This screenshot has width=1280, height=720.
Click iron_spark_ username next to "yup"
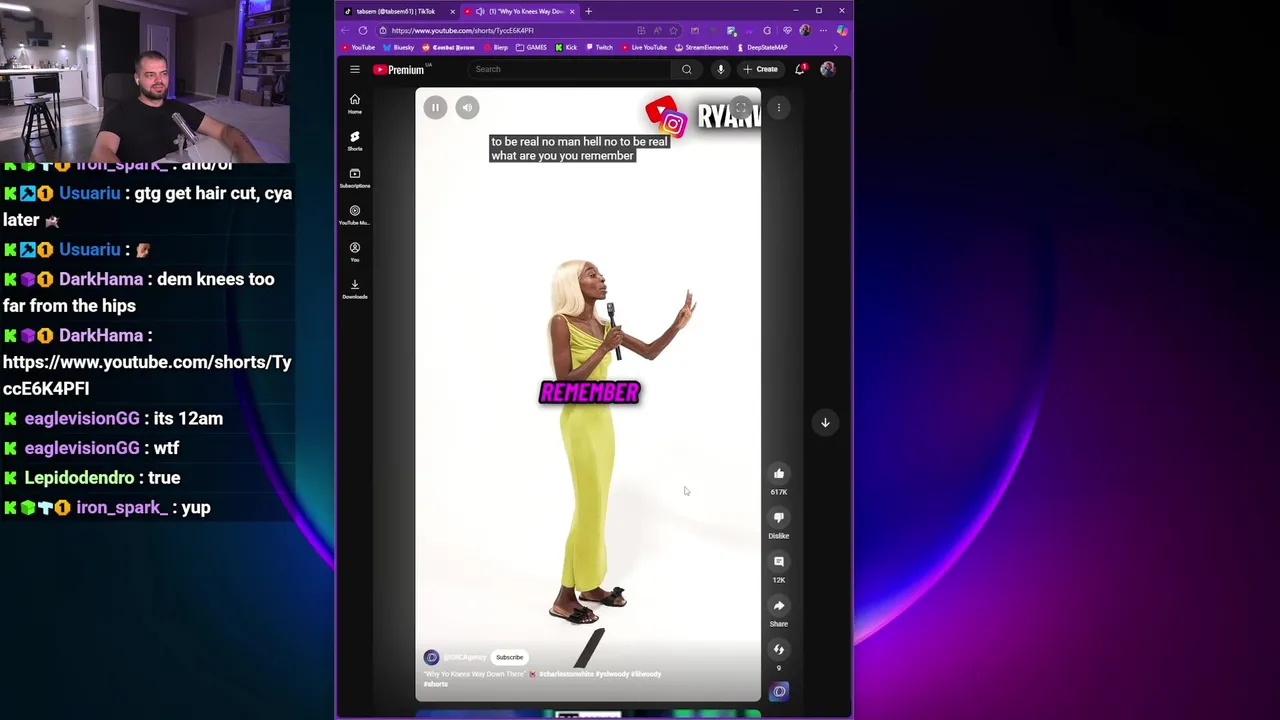point(122,507)
